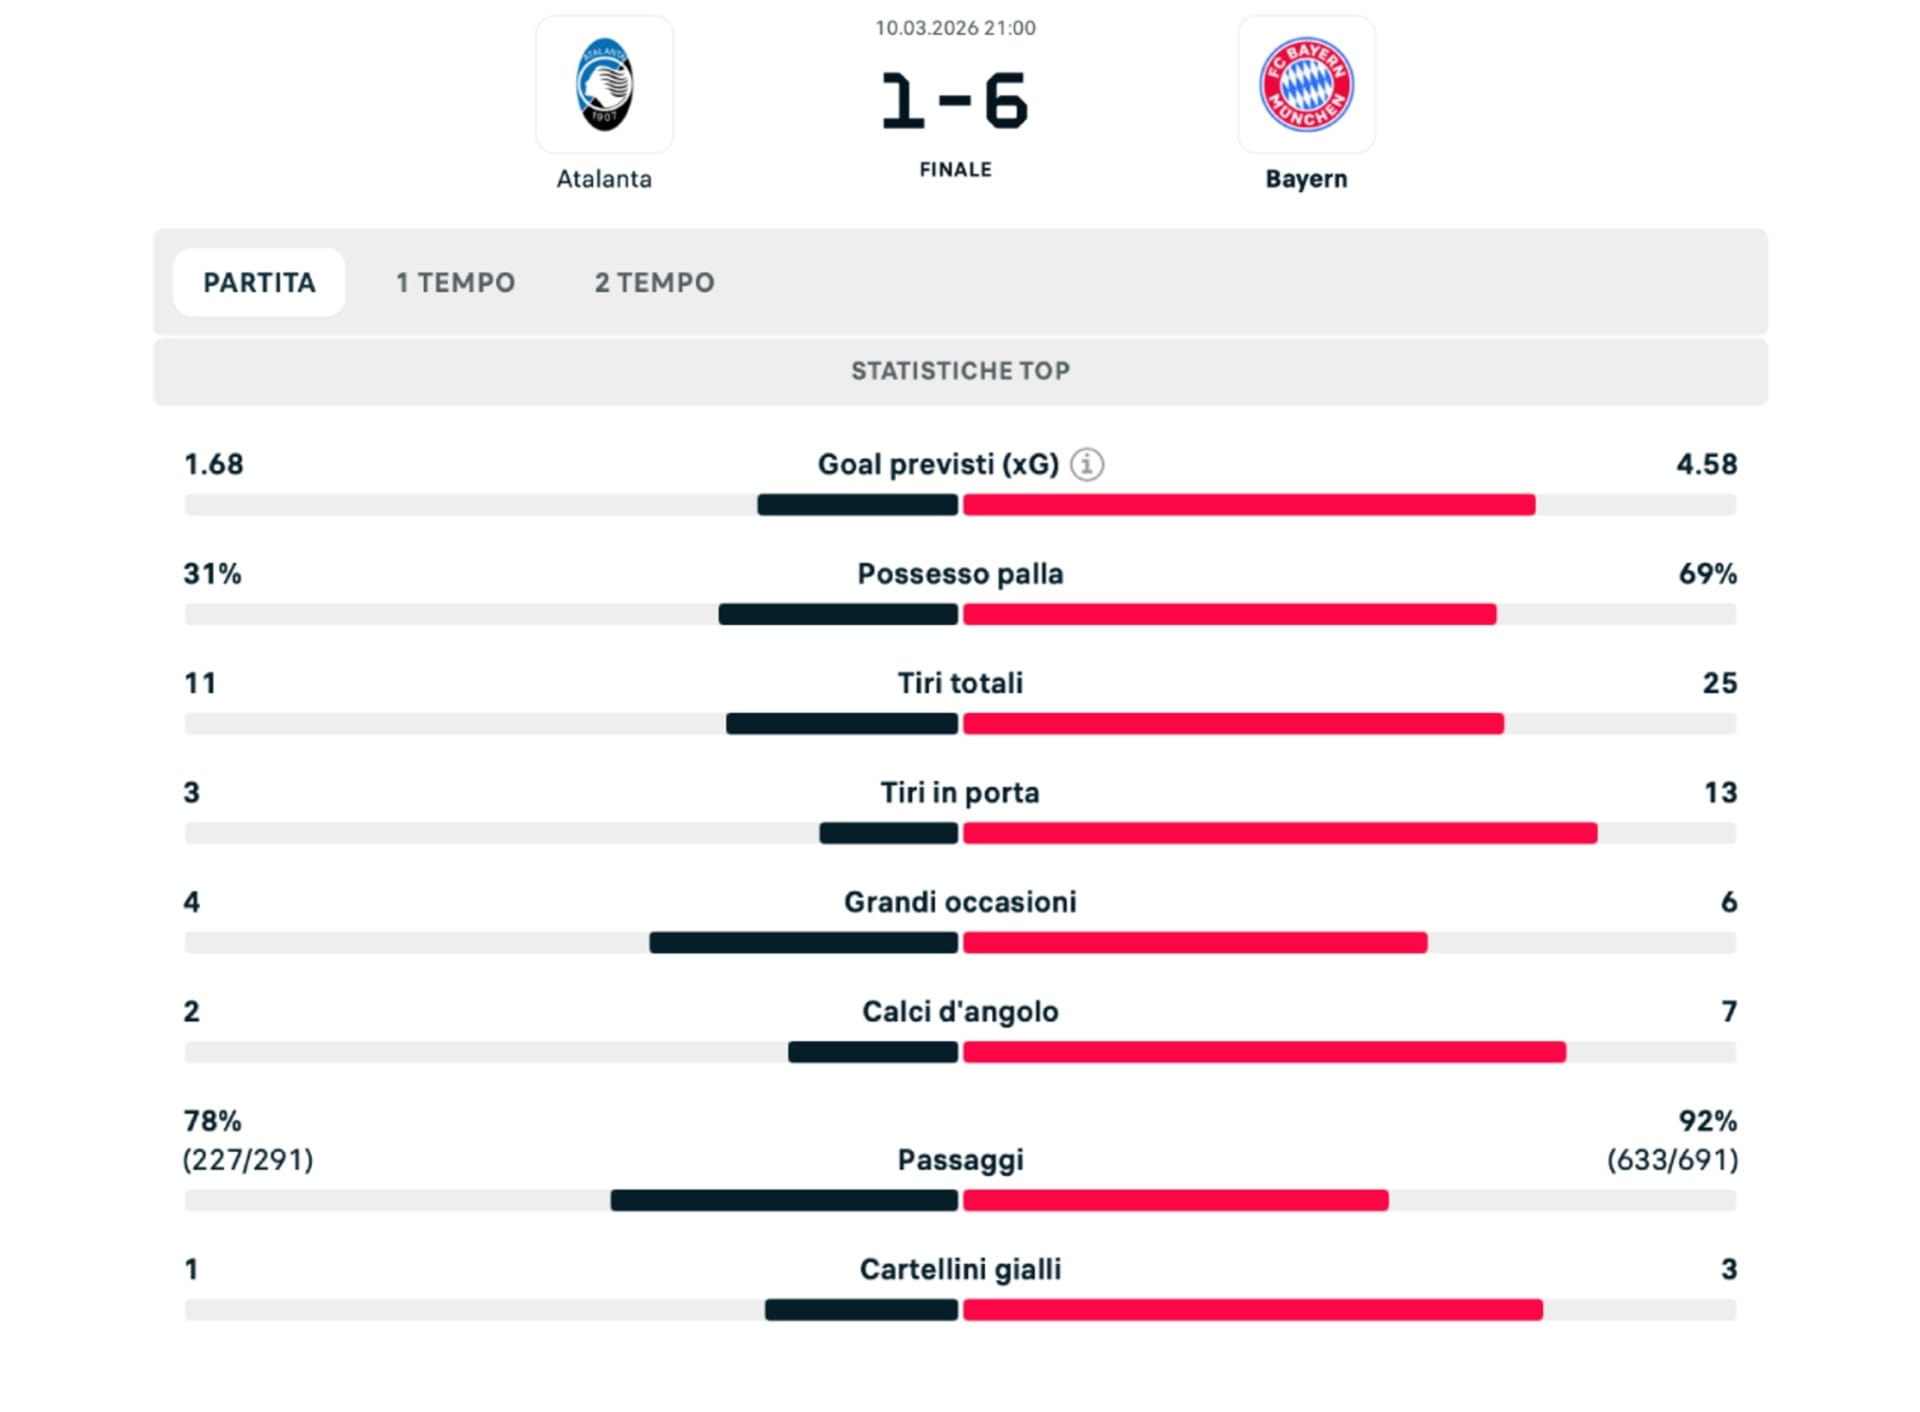Click the Atalanta team name
Screen dimensions: 1920x1412
(604, 179)
